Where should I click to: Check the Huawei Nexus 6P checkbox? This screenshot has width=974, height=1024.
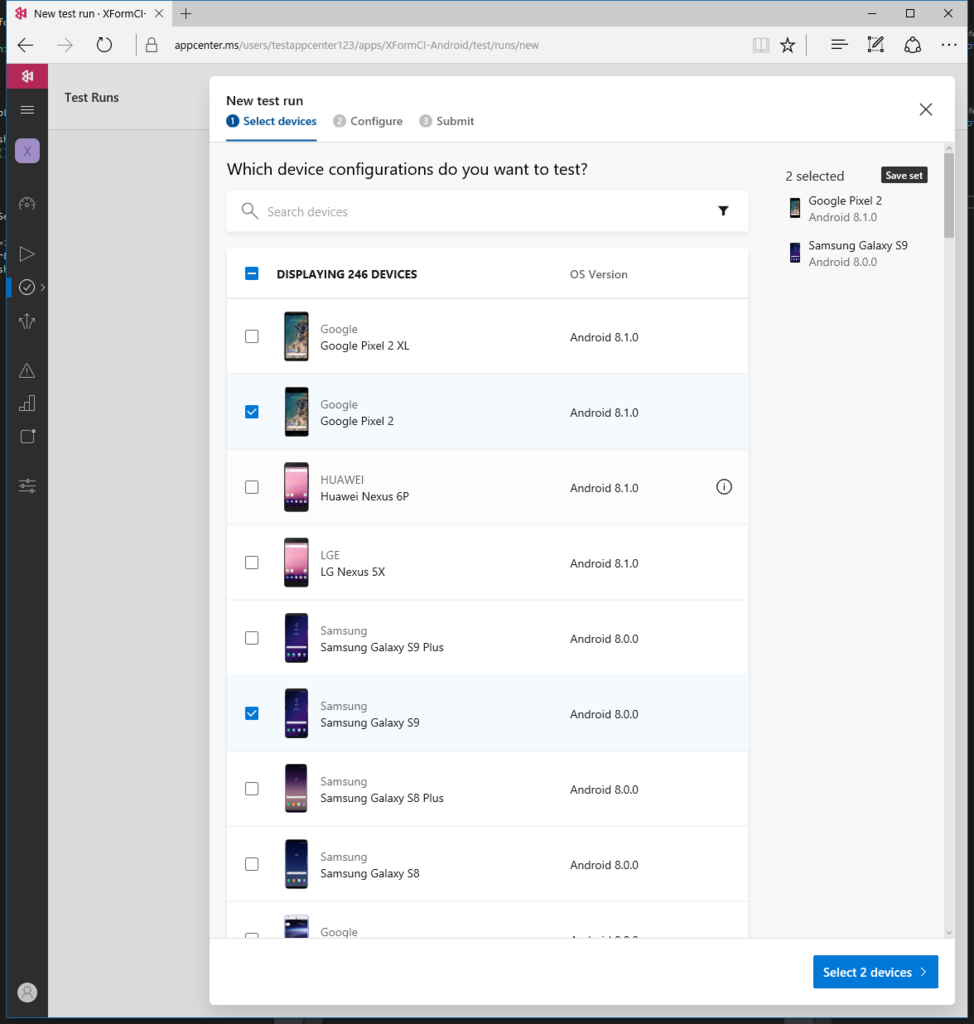[x=252, y=487]
